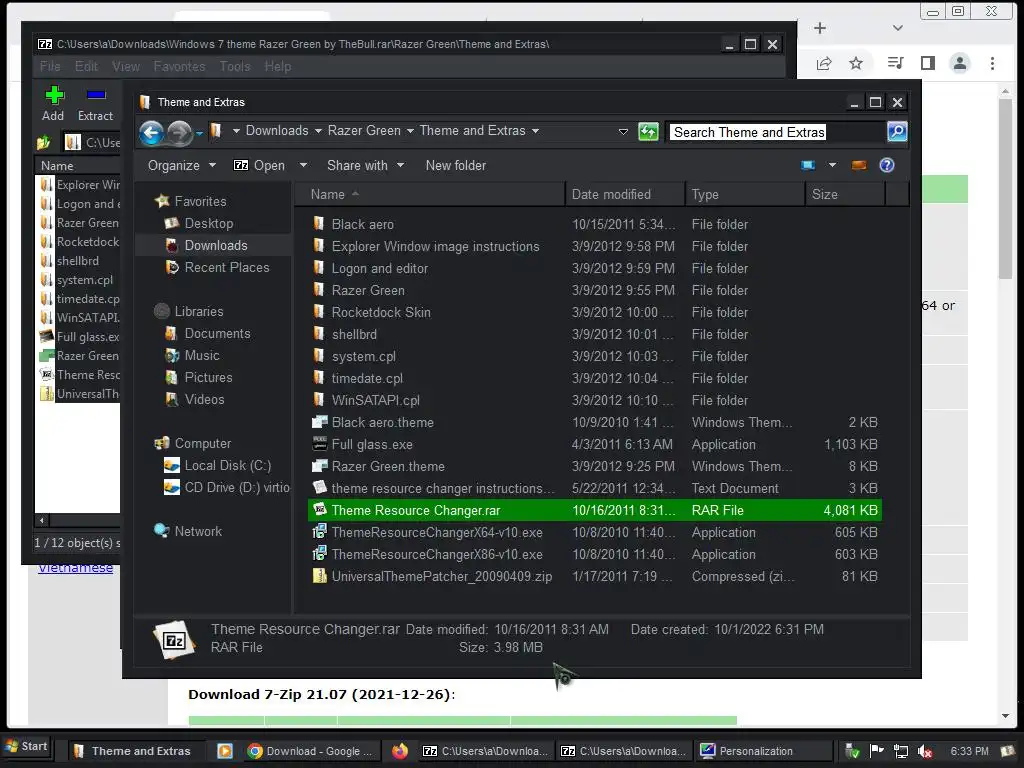Open the 7-Zip File menu
Image resolution: width=1024 pixels, height=768 pixels.
(50, 66)
